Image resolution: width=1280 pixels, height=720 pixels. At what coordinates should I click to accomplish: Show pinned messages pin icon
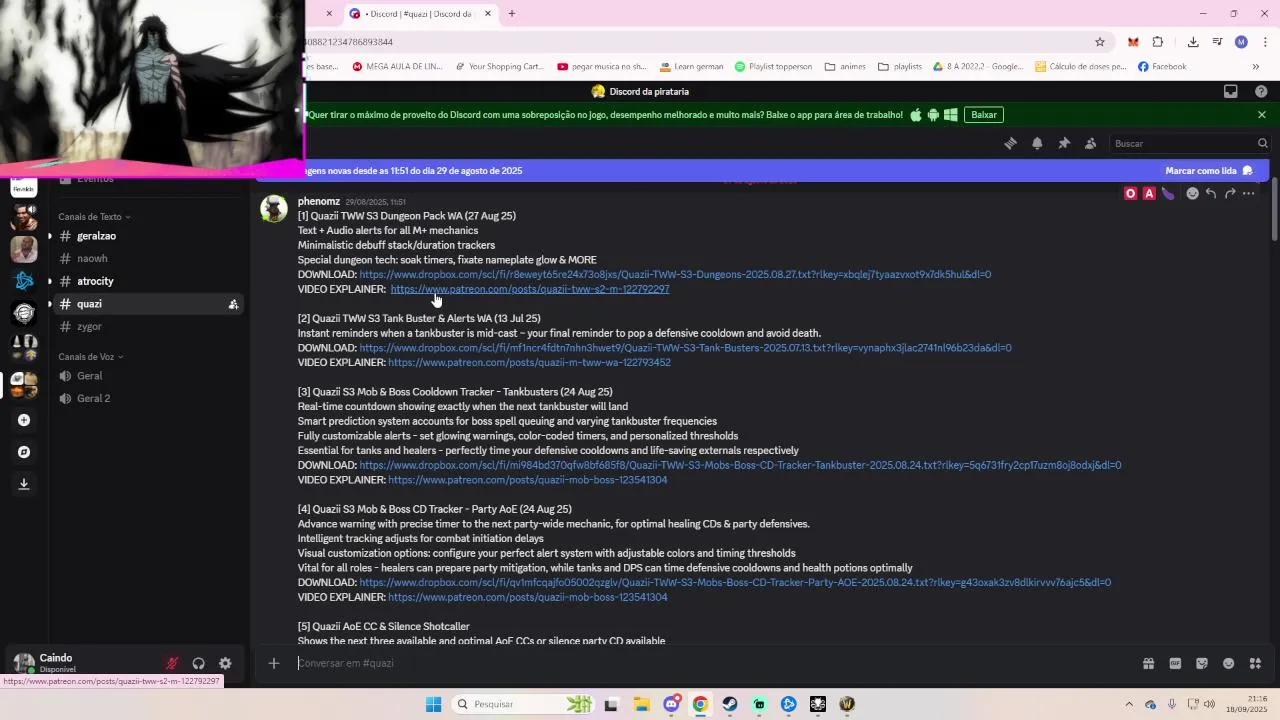[1064, 143]
